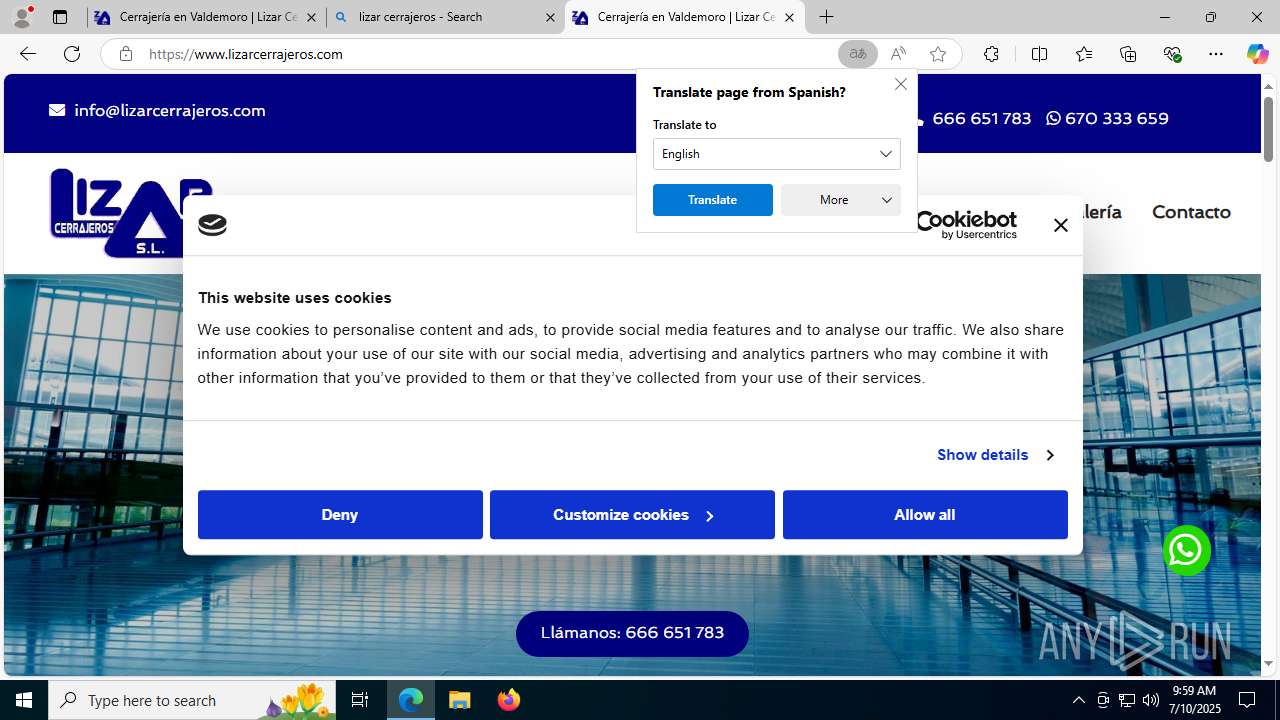Screen dimensions: 1280x720
Task: Click the Windows Start button
Action: coord(24,700)
